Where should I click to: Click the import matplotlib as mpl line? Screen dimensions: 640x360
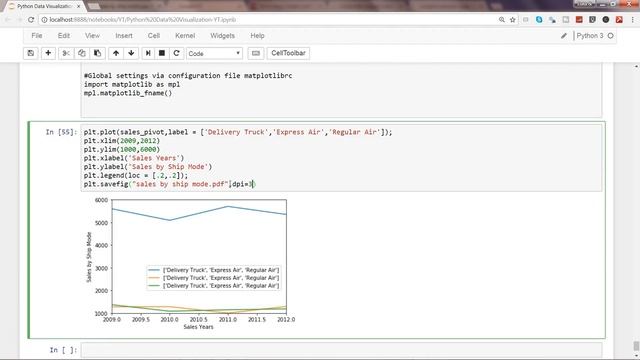(132, 84)
